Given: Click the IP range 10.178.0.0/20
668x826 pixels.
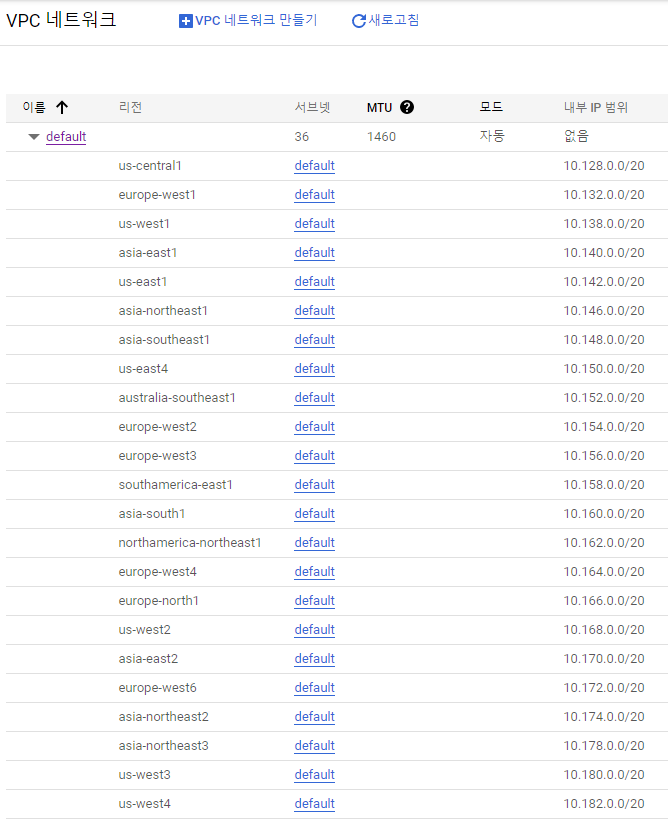Looking at the screenshot, I should click(x=604, y=745).
